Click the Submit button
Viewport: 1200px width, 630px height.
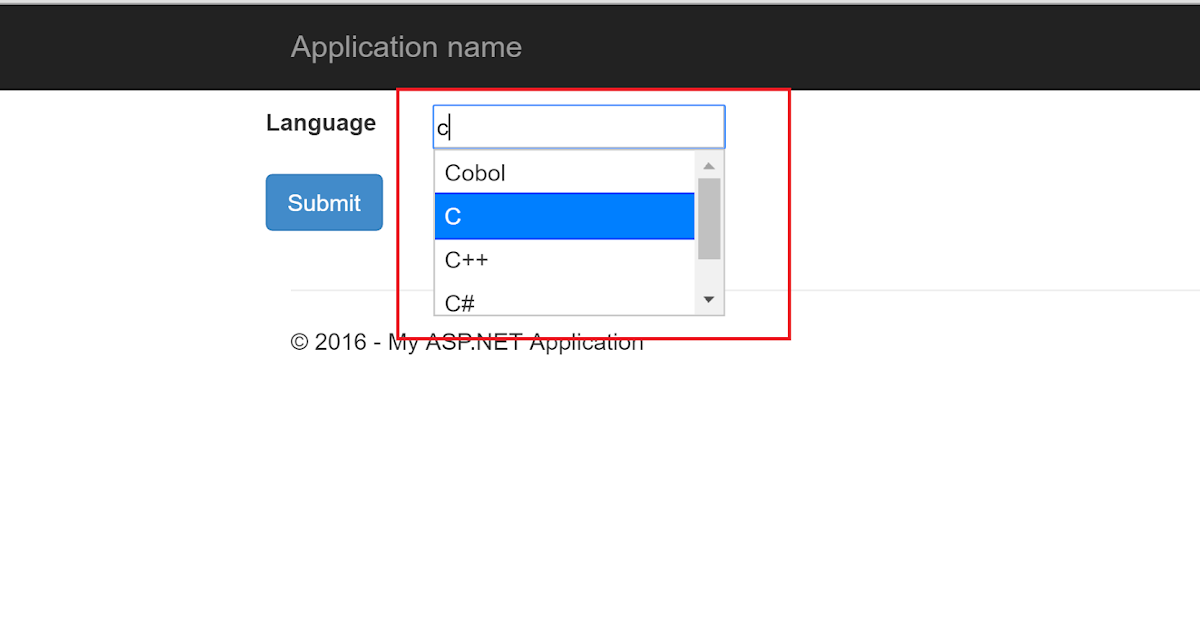pyautogui.click(x=324, y=202)
